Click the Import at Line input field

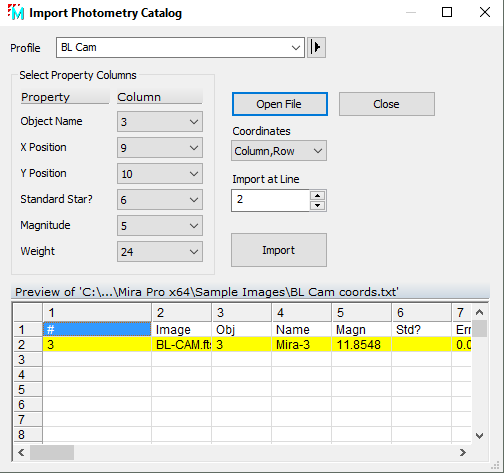(270, 200)
